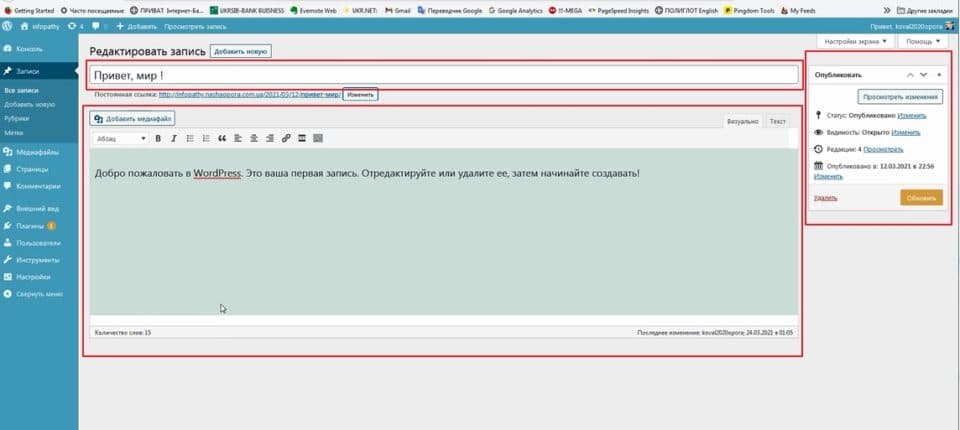Click the post title field
Viewport: 960px width, 430px height.
coord(444,75)
